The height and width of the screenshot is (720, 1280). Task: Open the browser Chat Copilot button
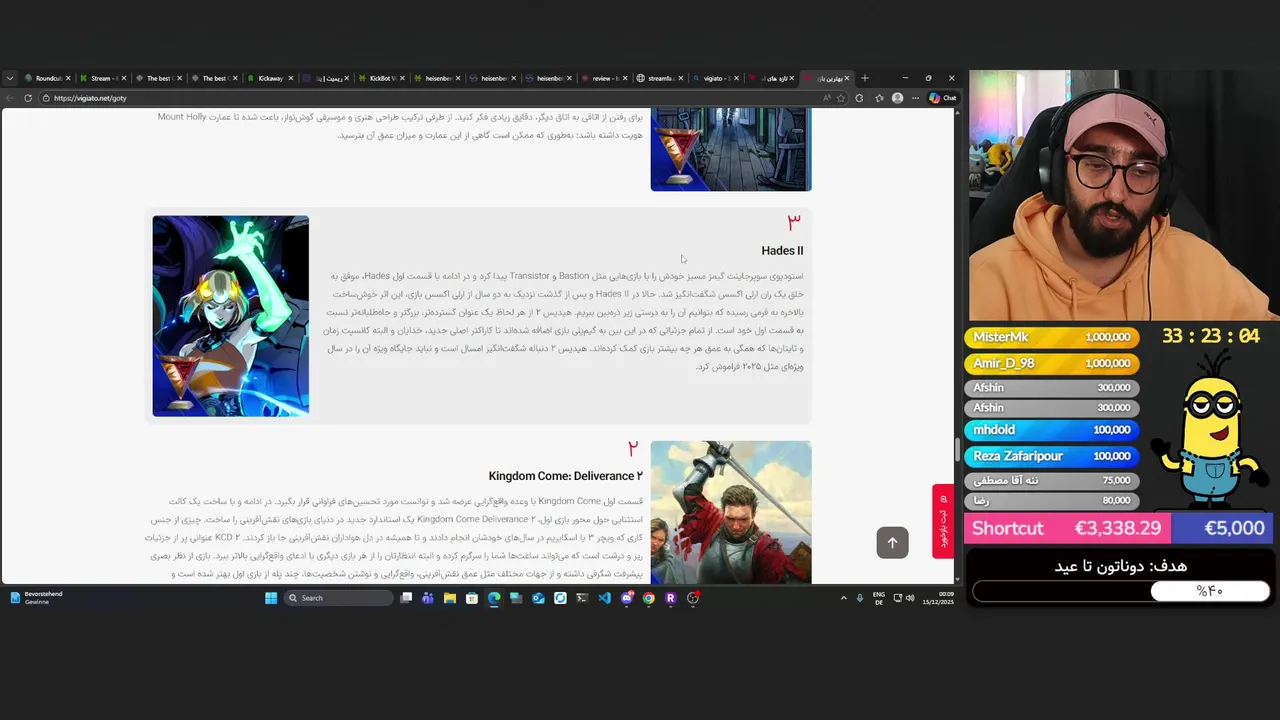click(x=942, y=98)
